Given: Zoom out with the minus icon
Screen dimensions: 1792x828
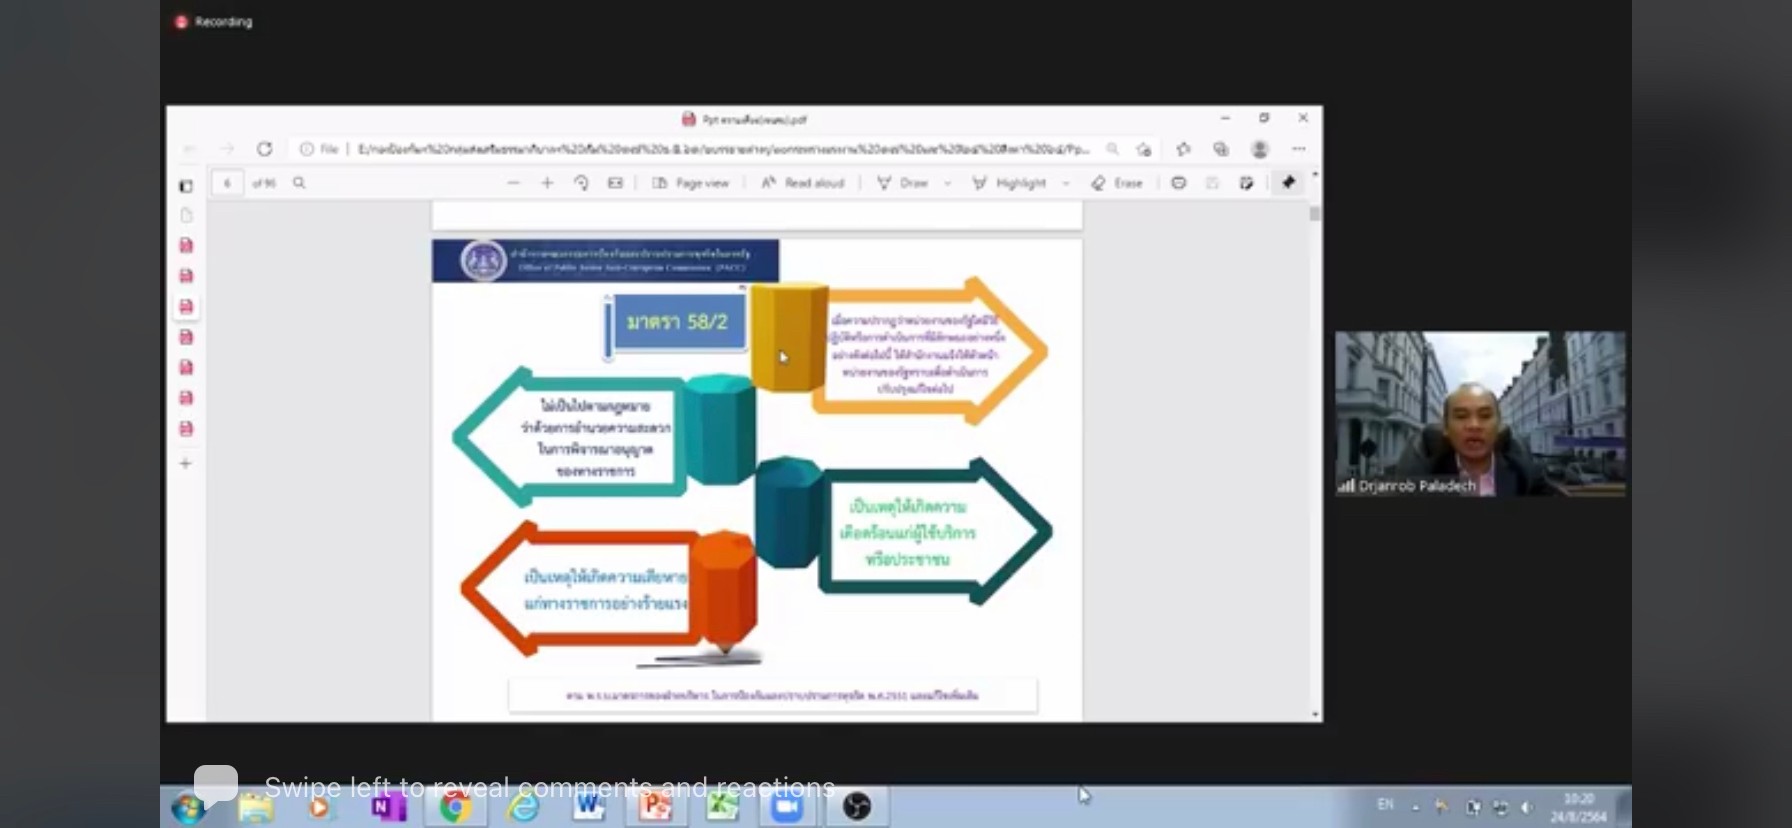Looking at the screenshot, I should click(513, 183).
